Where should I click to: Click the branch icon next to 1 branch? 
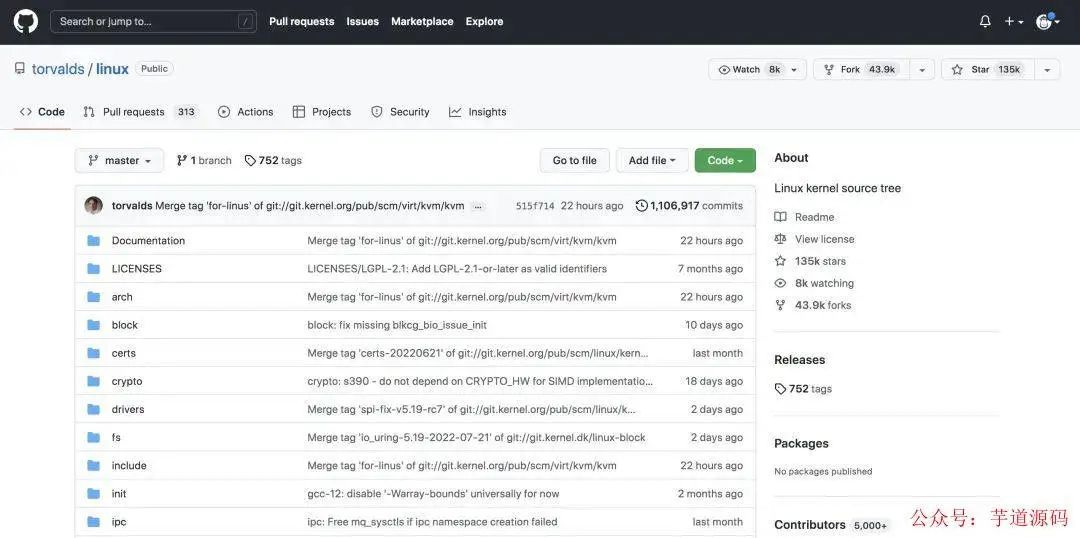click(x=182, y=161)
